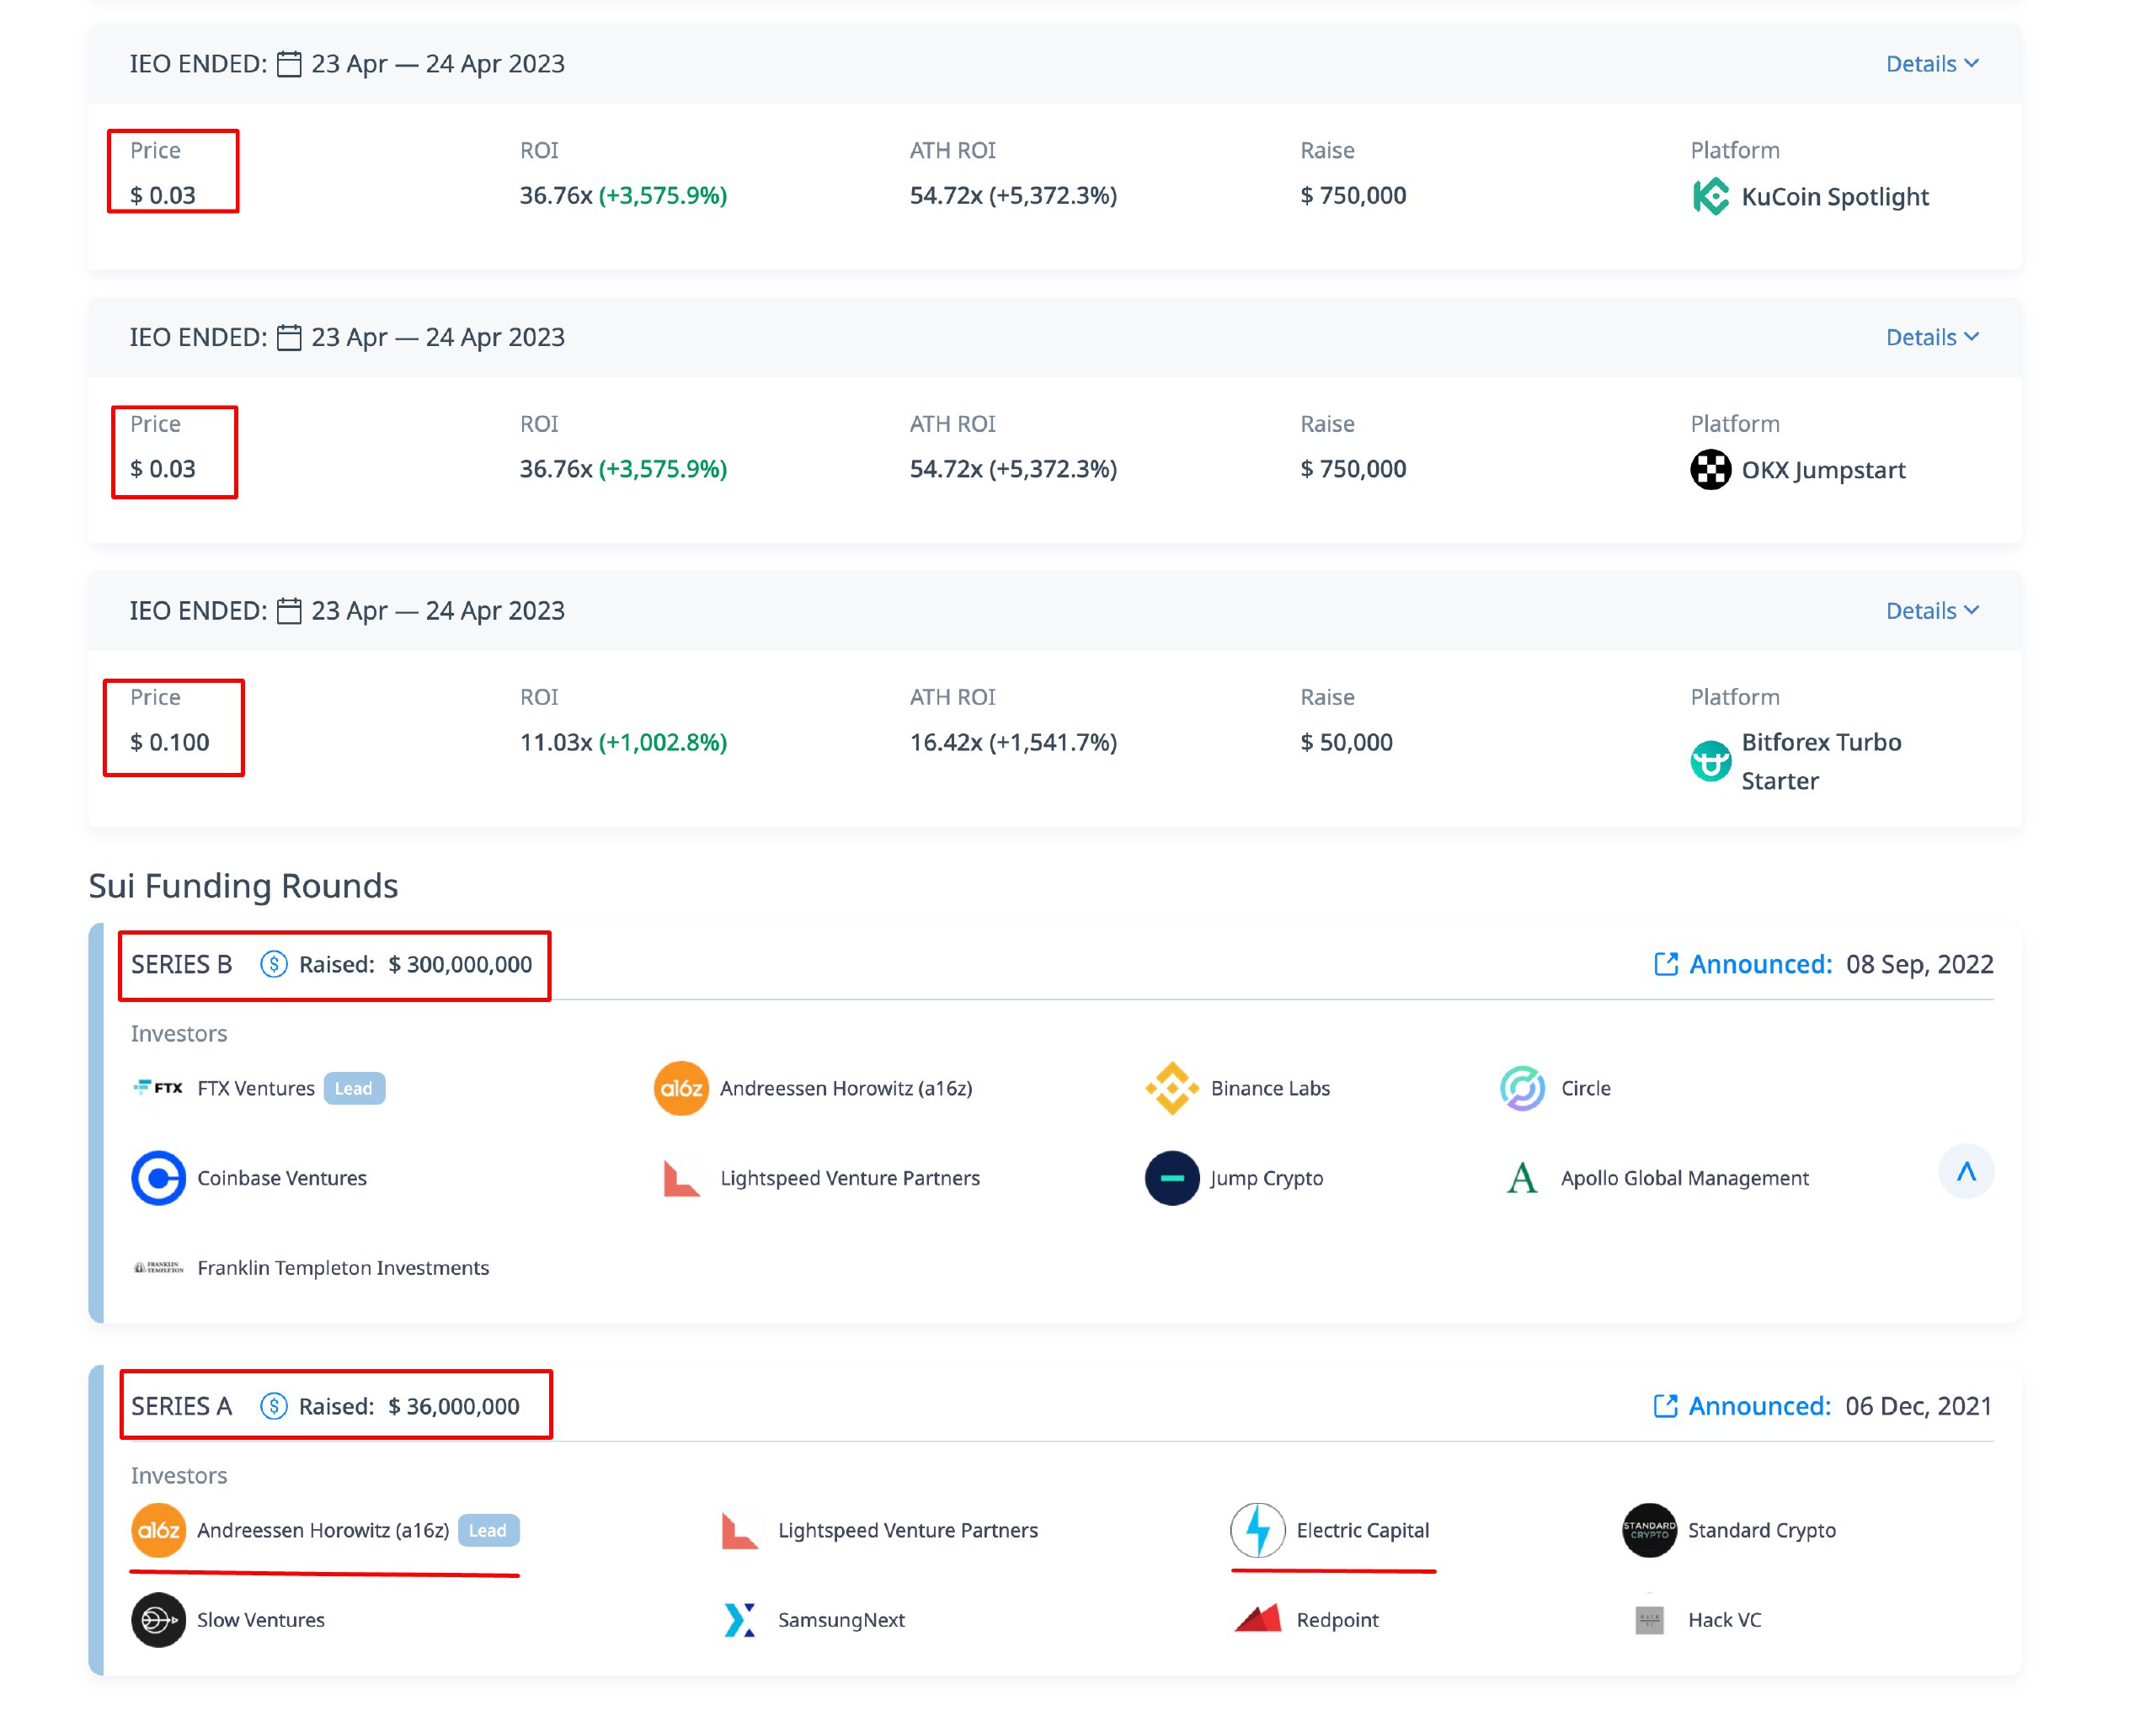This screenshot has width=2156, height=1732.
Task: Select the $ 50,000 raise value
Action: [x=1346, y=742]
